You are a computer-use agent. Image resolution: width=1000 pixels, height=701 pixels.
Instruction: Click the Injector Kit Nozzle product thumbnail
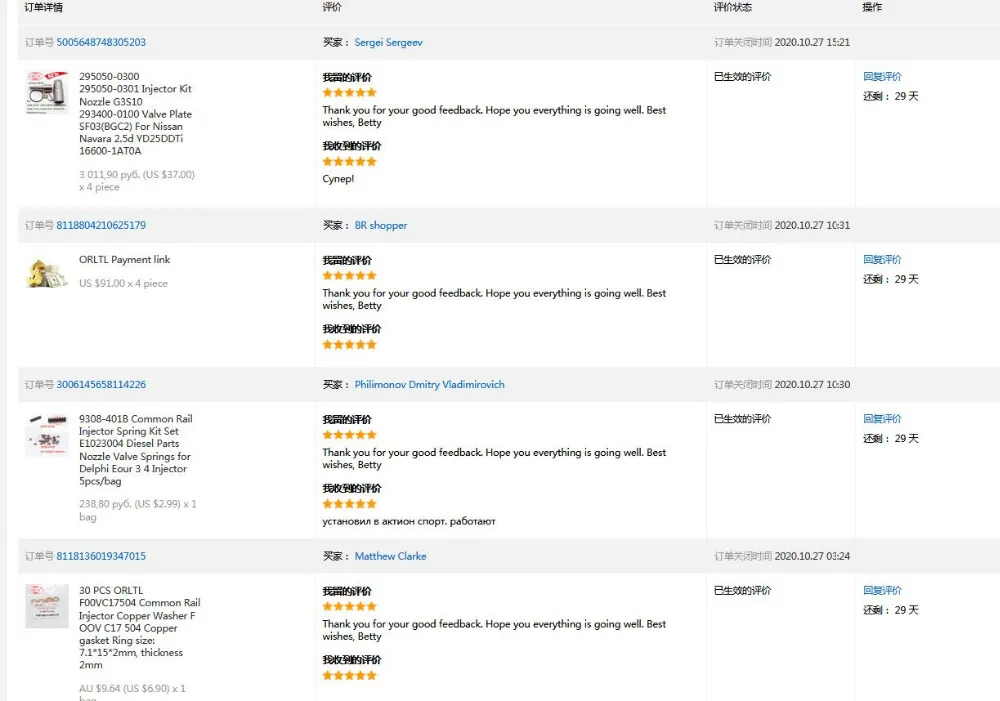point(47,92)
